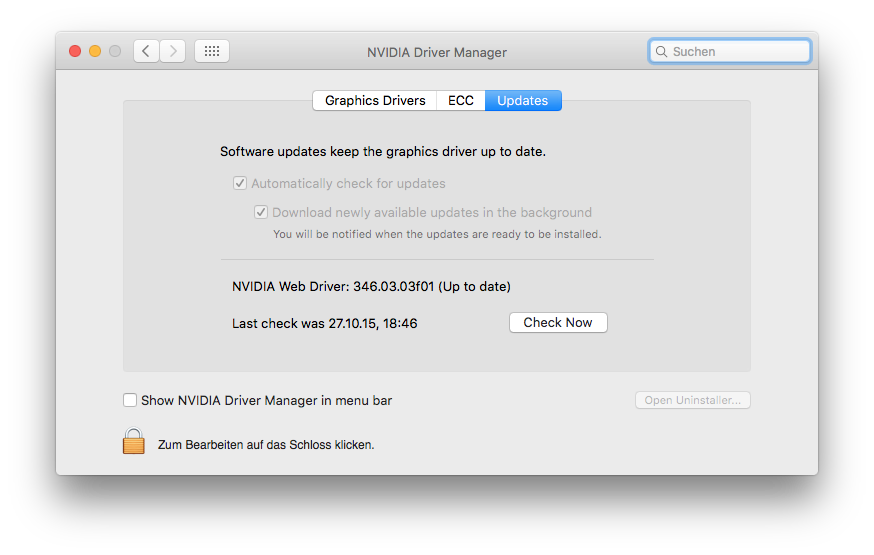Click the padlock icon to unlock settings
The image size is (874, 555).
click(134, 441)
